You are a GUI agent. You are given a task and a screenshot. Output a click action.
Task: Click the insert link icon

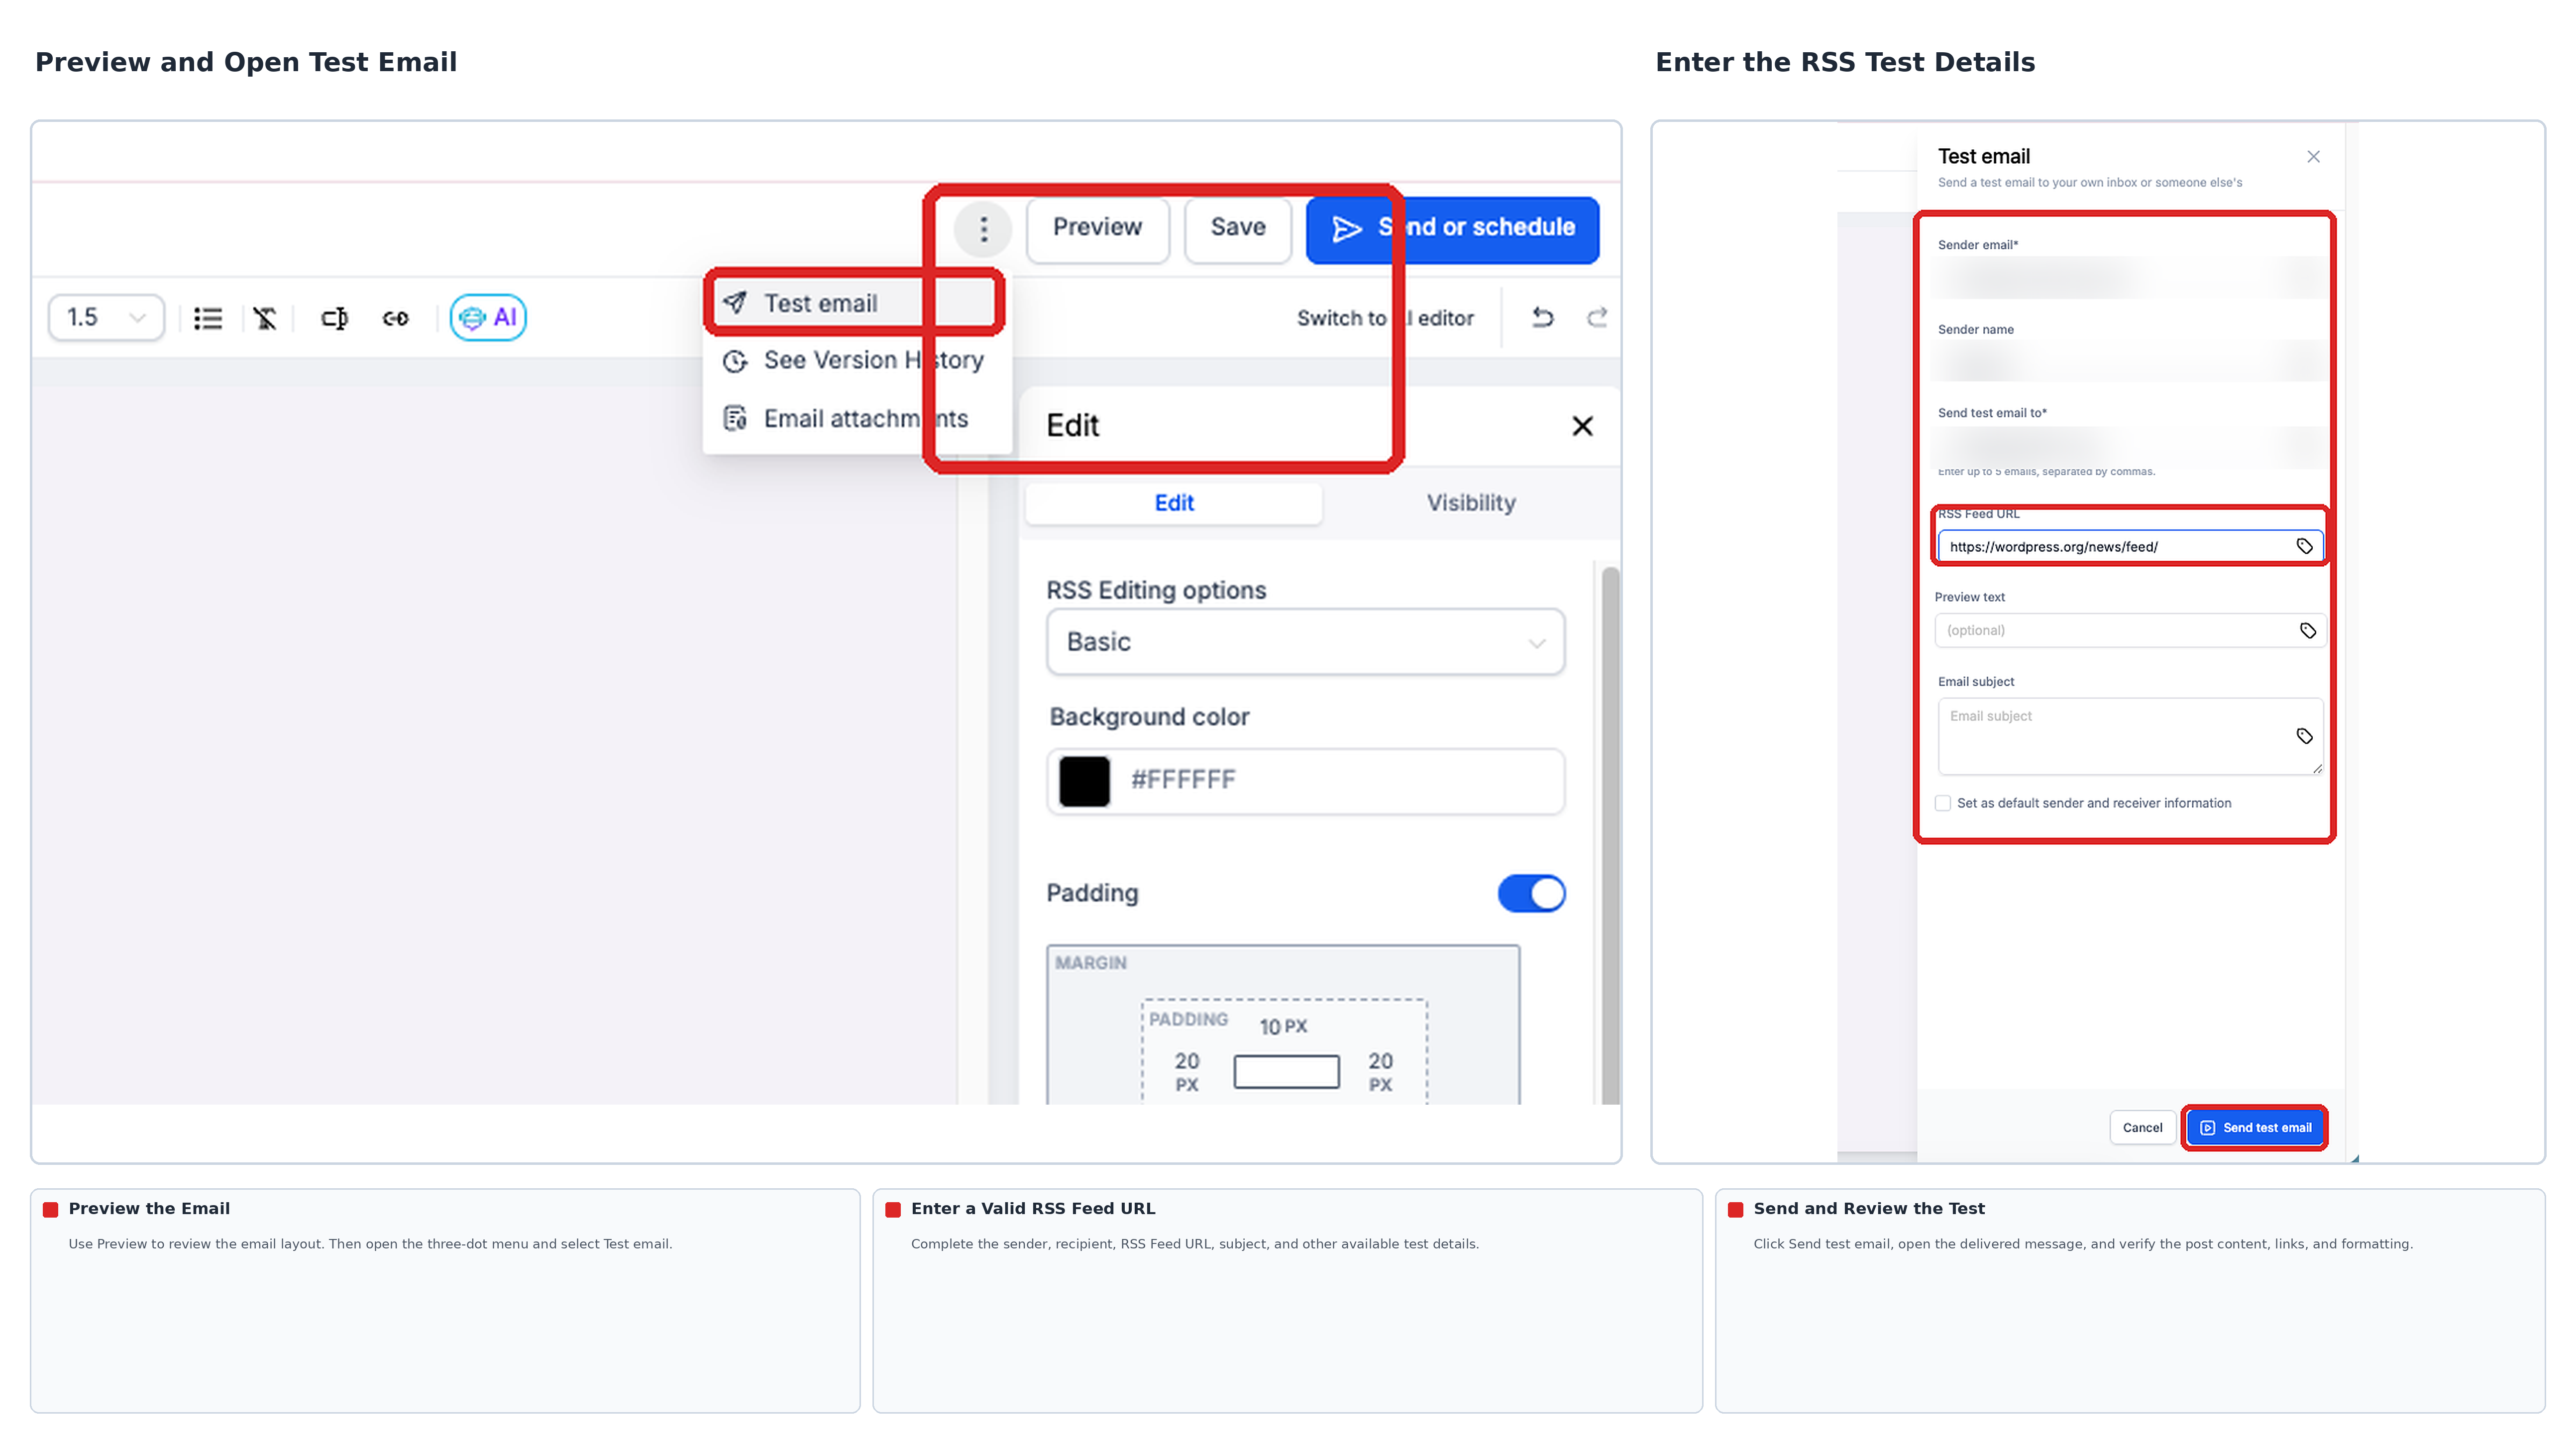coord(395,318)
